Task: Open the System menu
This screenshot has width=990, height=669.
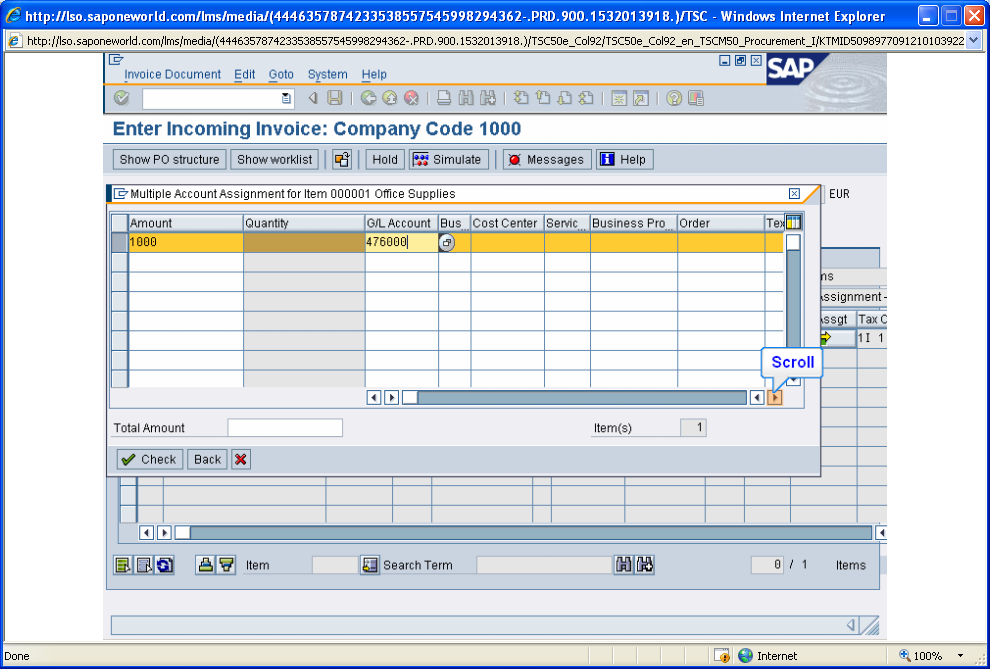Action: click(x=328, y=74)
